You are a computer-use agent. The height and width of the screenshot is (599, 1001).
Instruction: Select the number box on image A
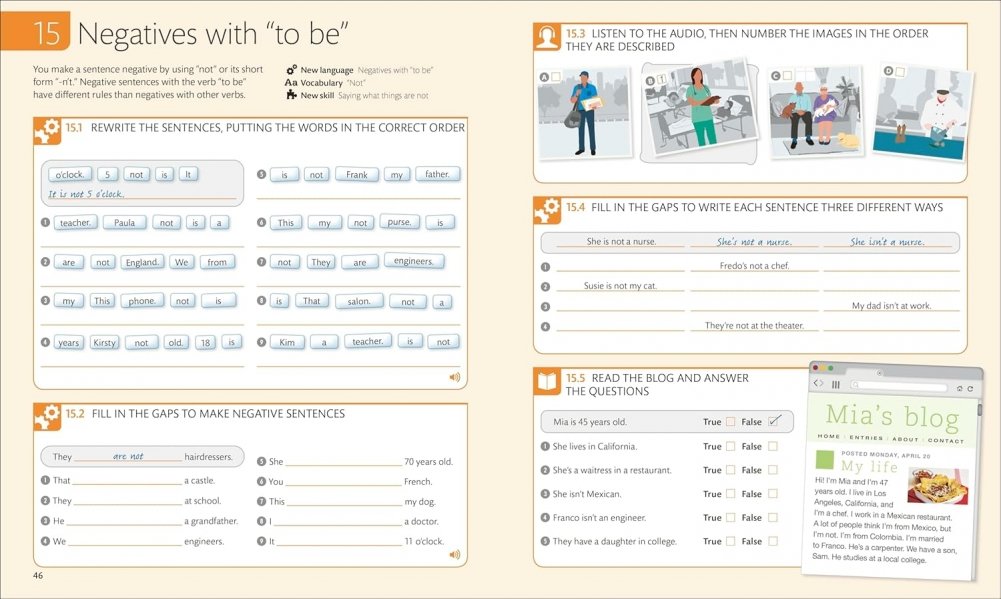click(556, 76)
